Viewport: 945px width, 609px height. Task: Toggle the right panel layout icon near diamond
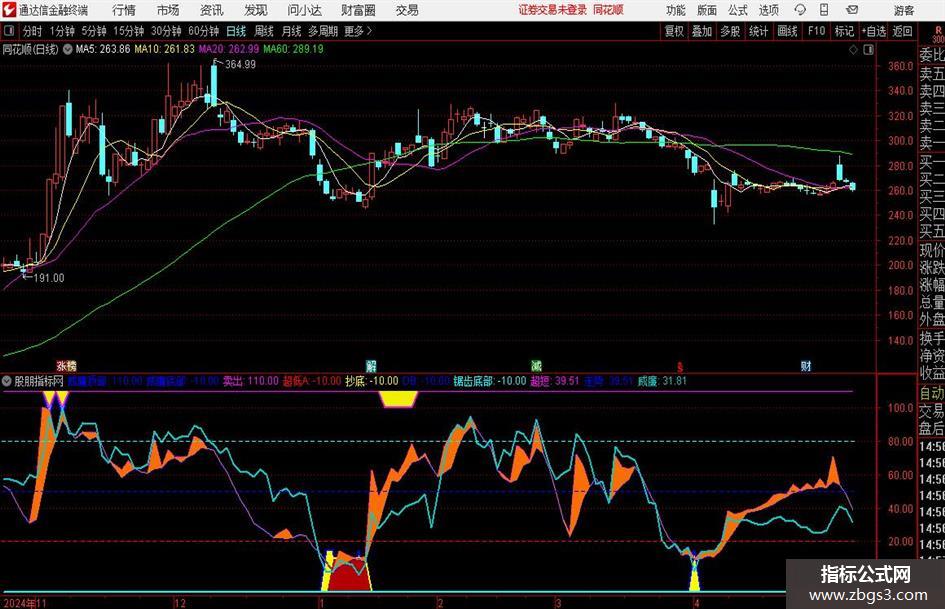pyautogui.click(x=868, y=50)
